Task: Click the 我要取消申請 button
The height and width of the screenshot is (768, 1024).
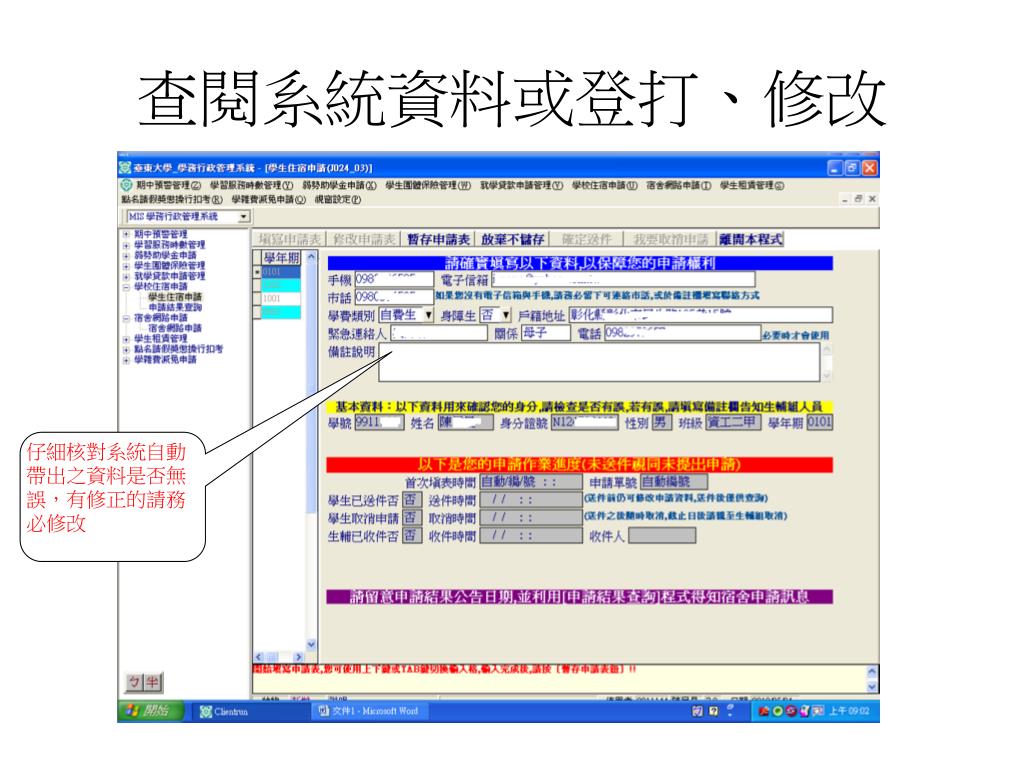Action: click(x=670, y=239)
